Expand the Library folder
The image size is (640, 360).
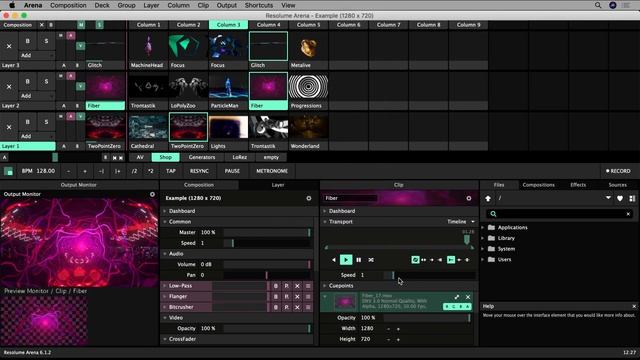point(483,238)
